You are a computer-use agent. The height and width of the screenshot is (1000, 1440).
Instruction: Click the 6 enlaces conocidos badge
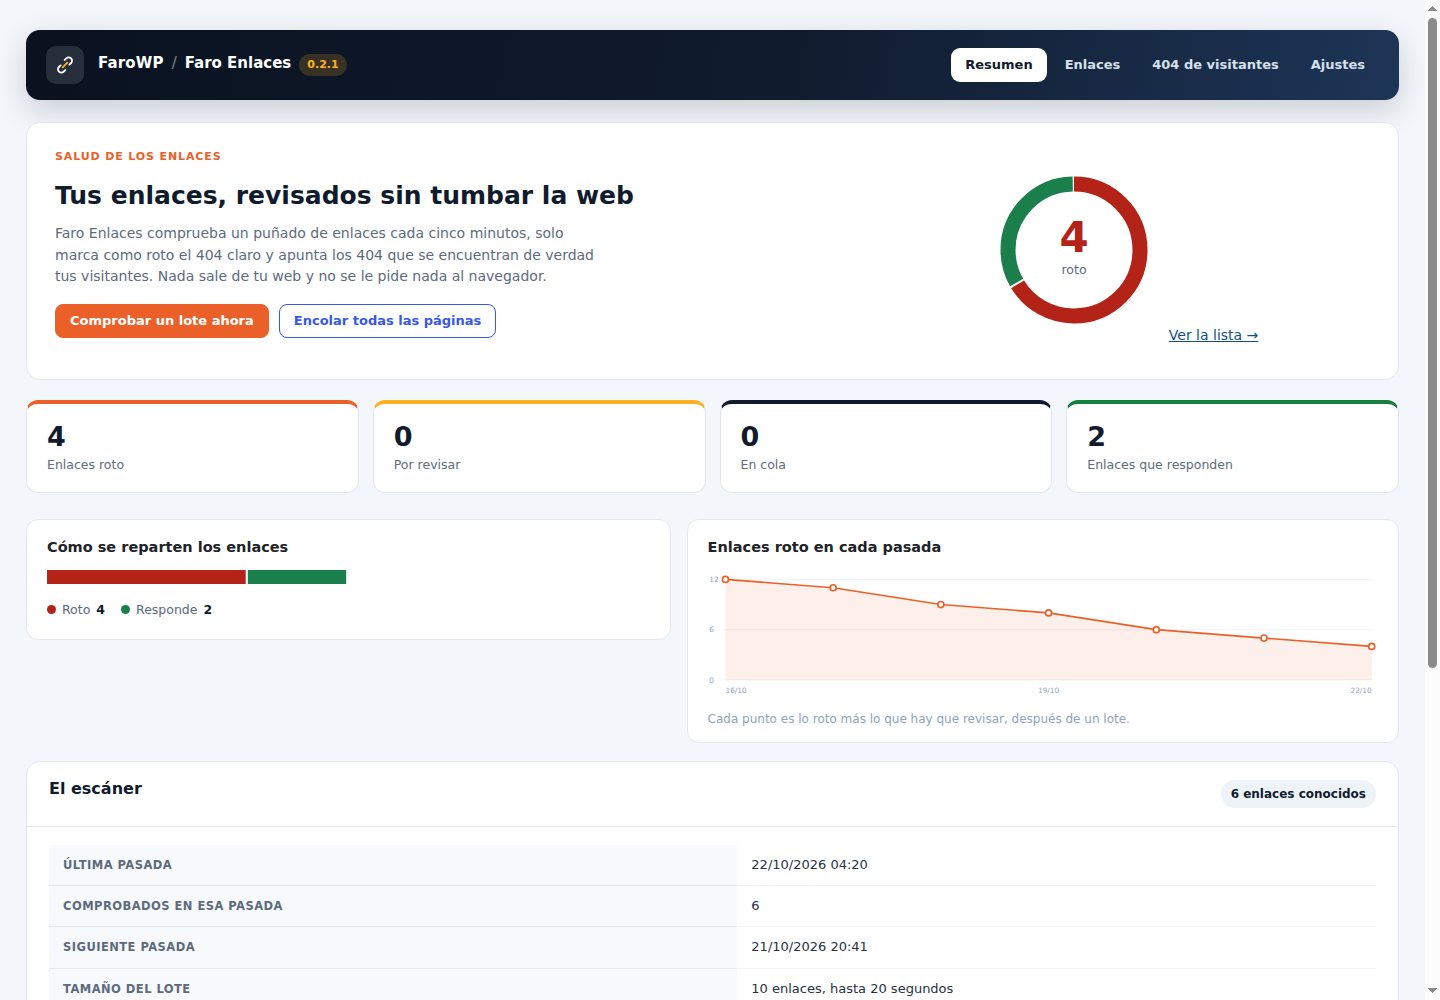coord(1298,794)
